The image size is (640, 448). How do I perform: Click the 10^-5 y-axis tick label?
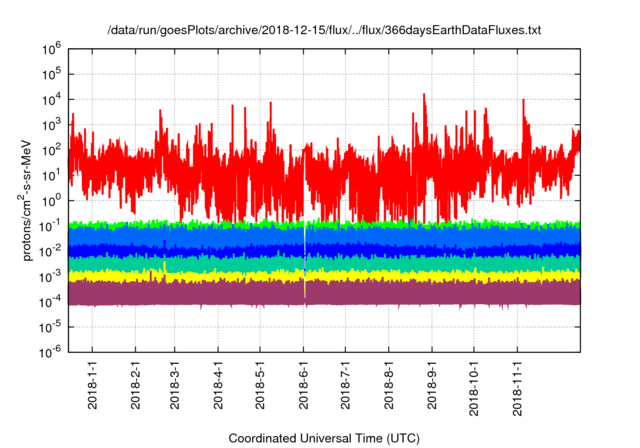(50, 327)
